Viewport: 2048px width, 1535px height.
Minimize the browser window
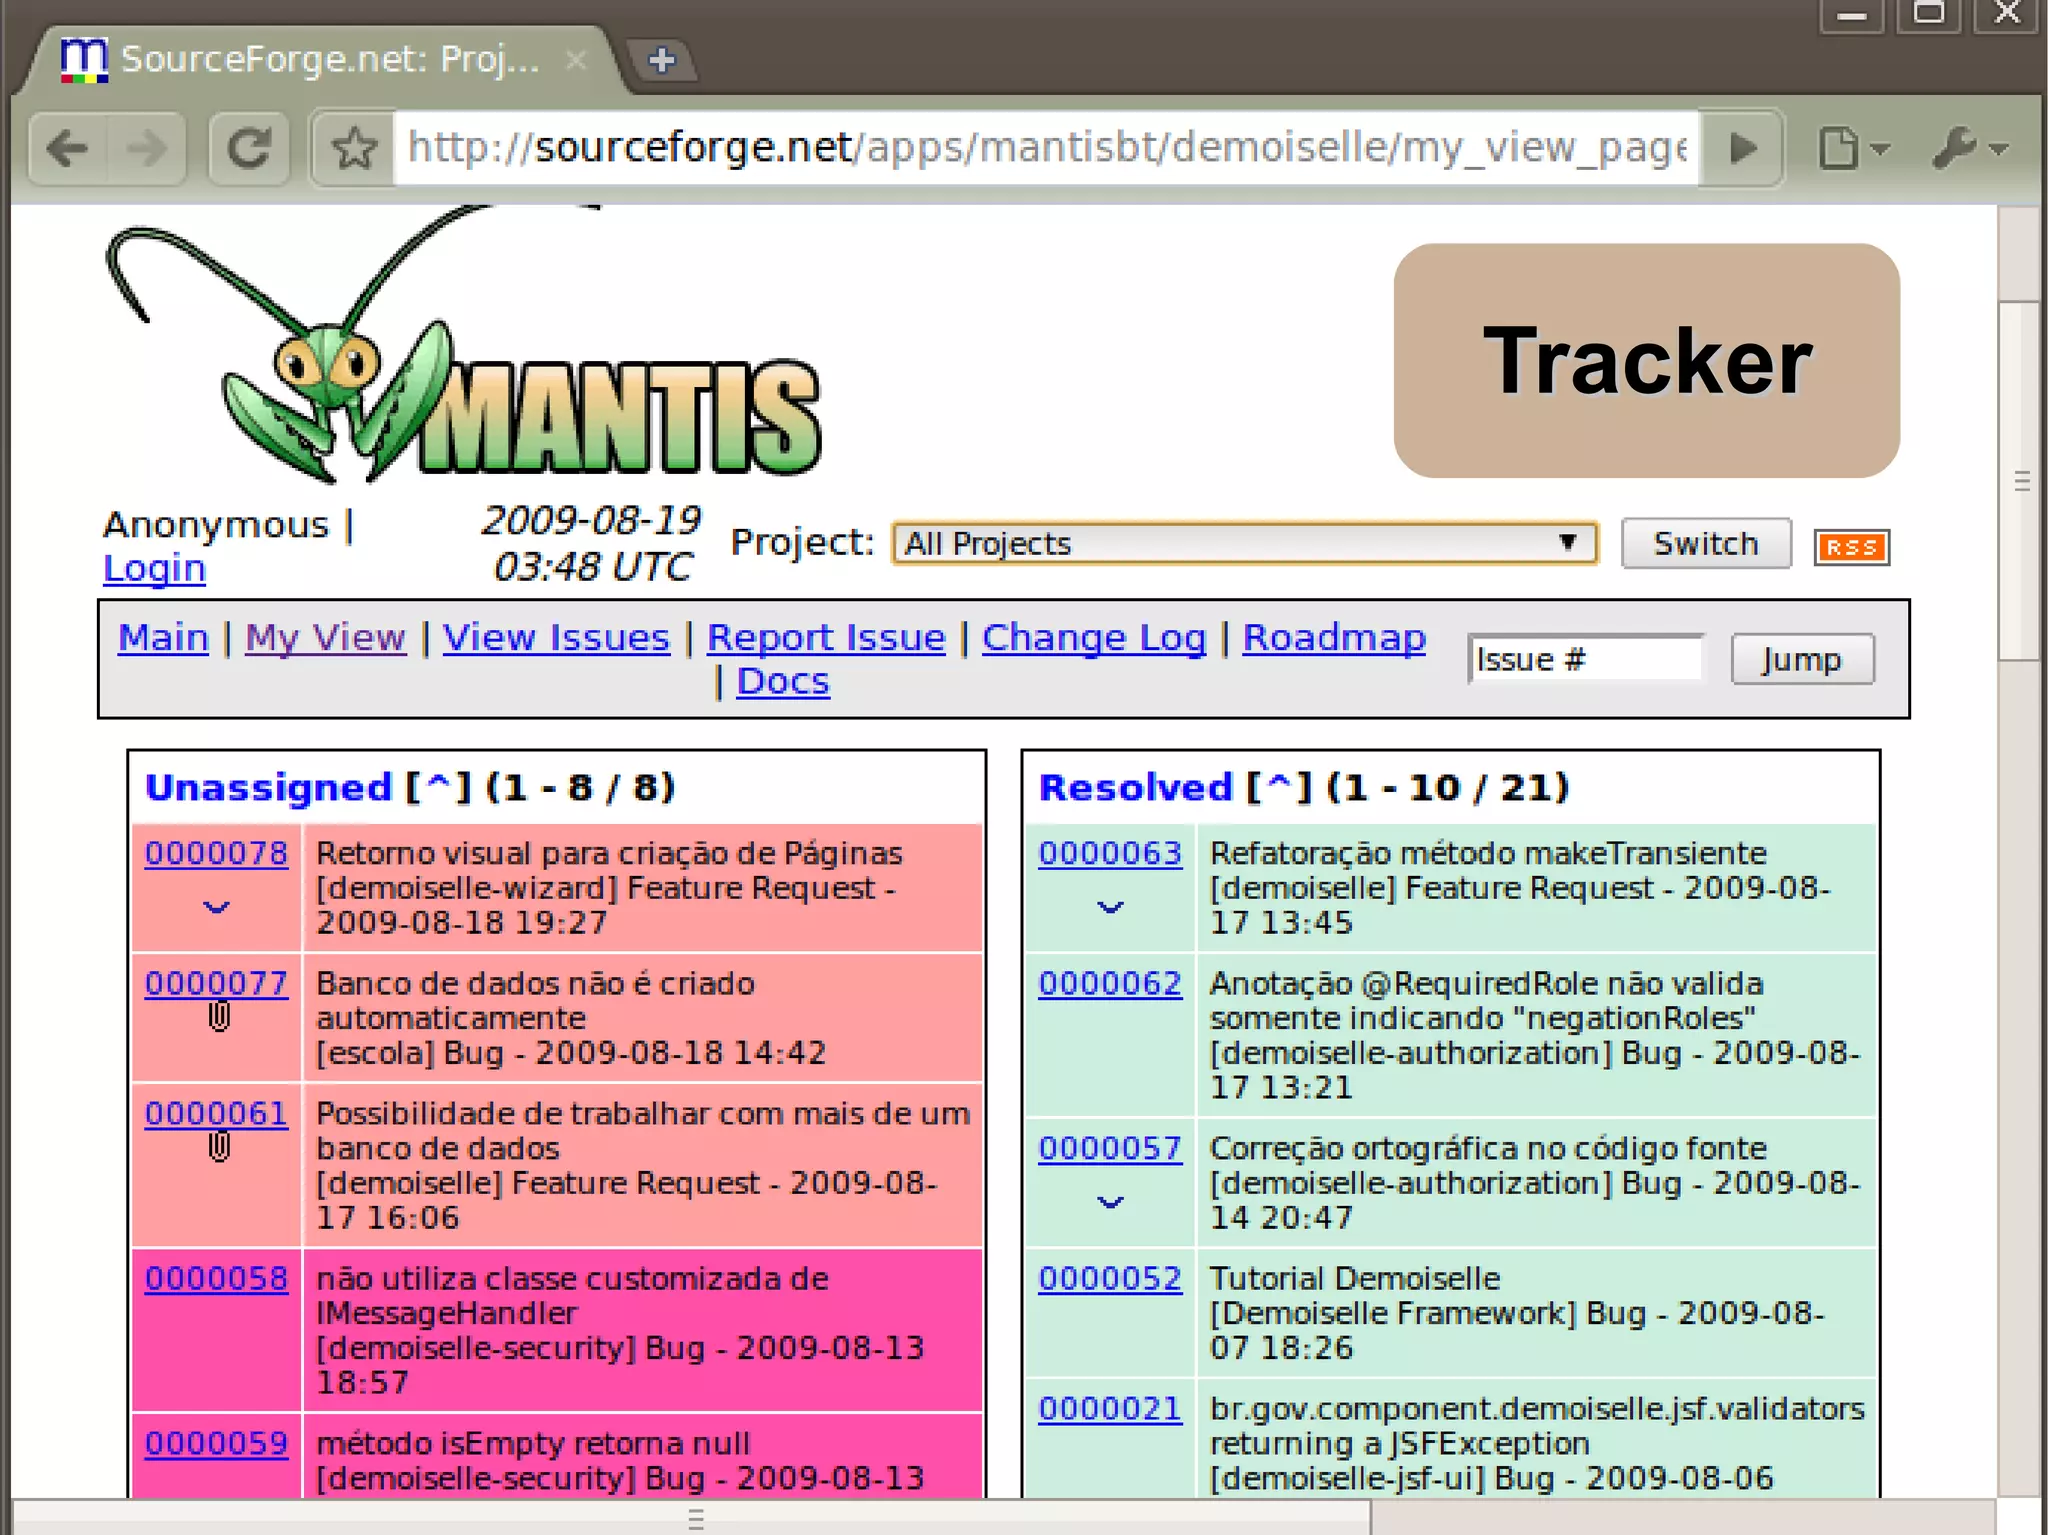[1852, 16]
